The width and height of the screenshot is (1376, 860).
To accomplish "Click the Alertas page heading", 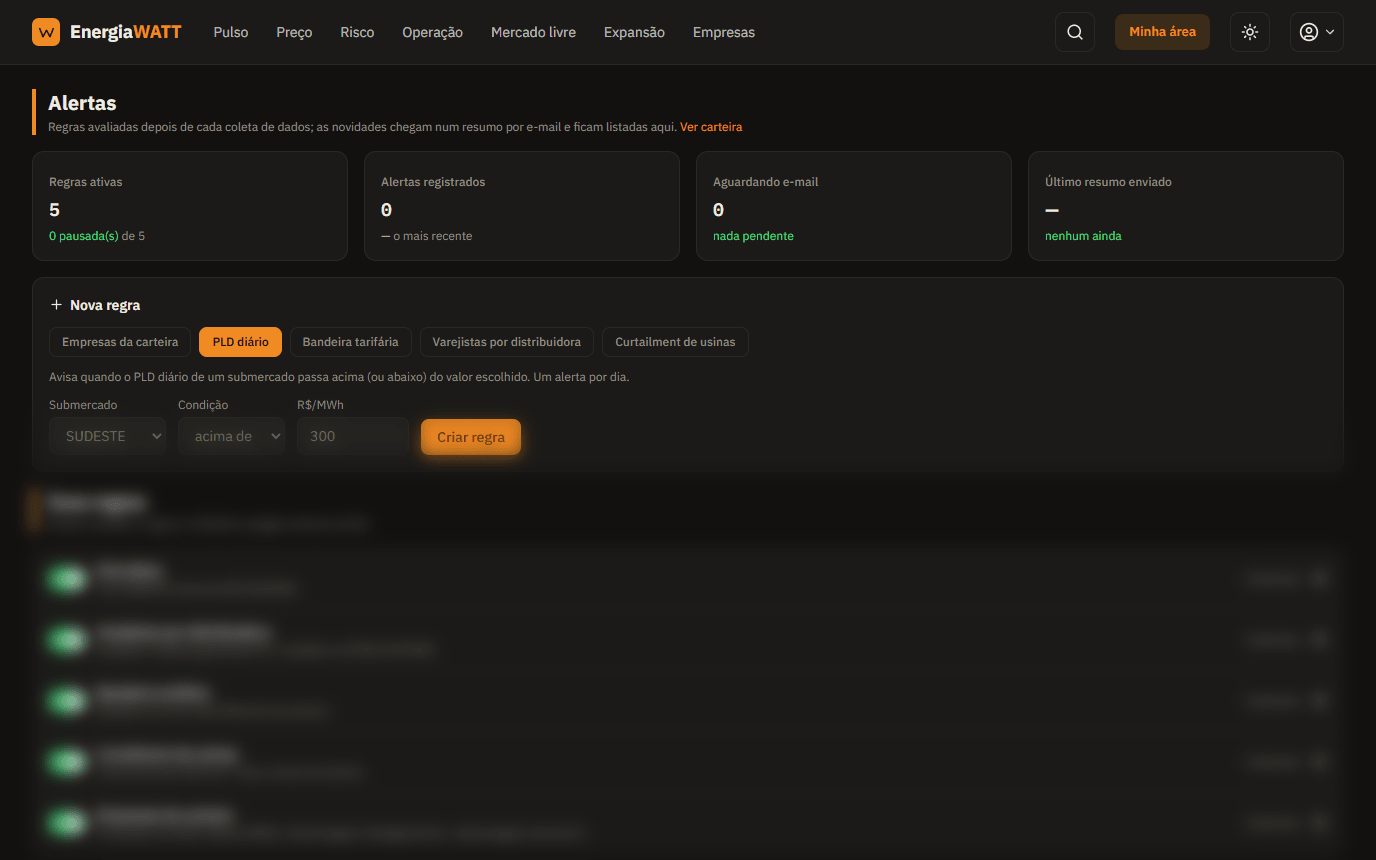I will click(82, 103).
